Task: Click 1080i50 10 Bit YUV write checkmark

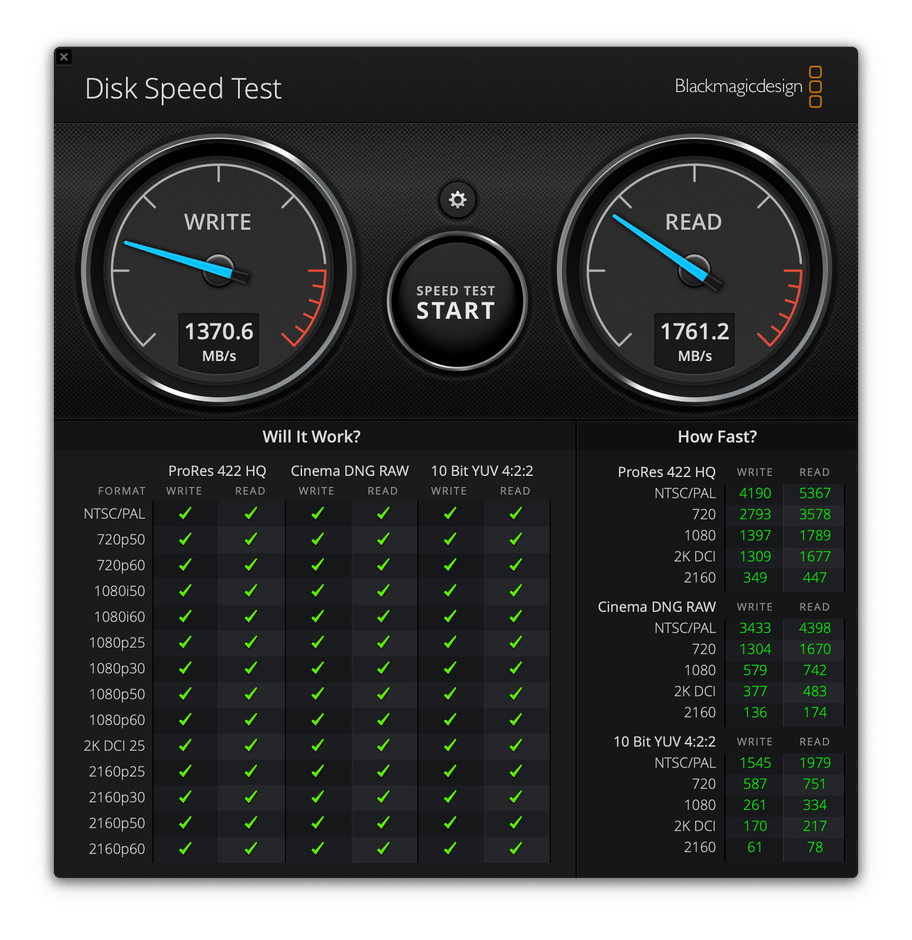Action: click(x=449, y=591)
